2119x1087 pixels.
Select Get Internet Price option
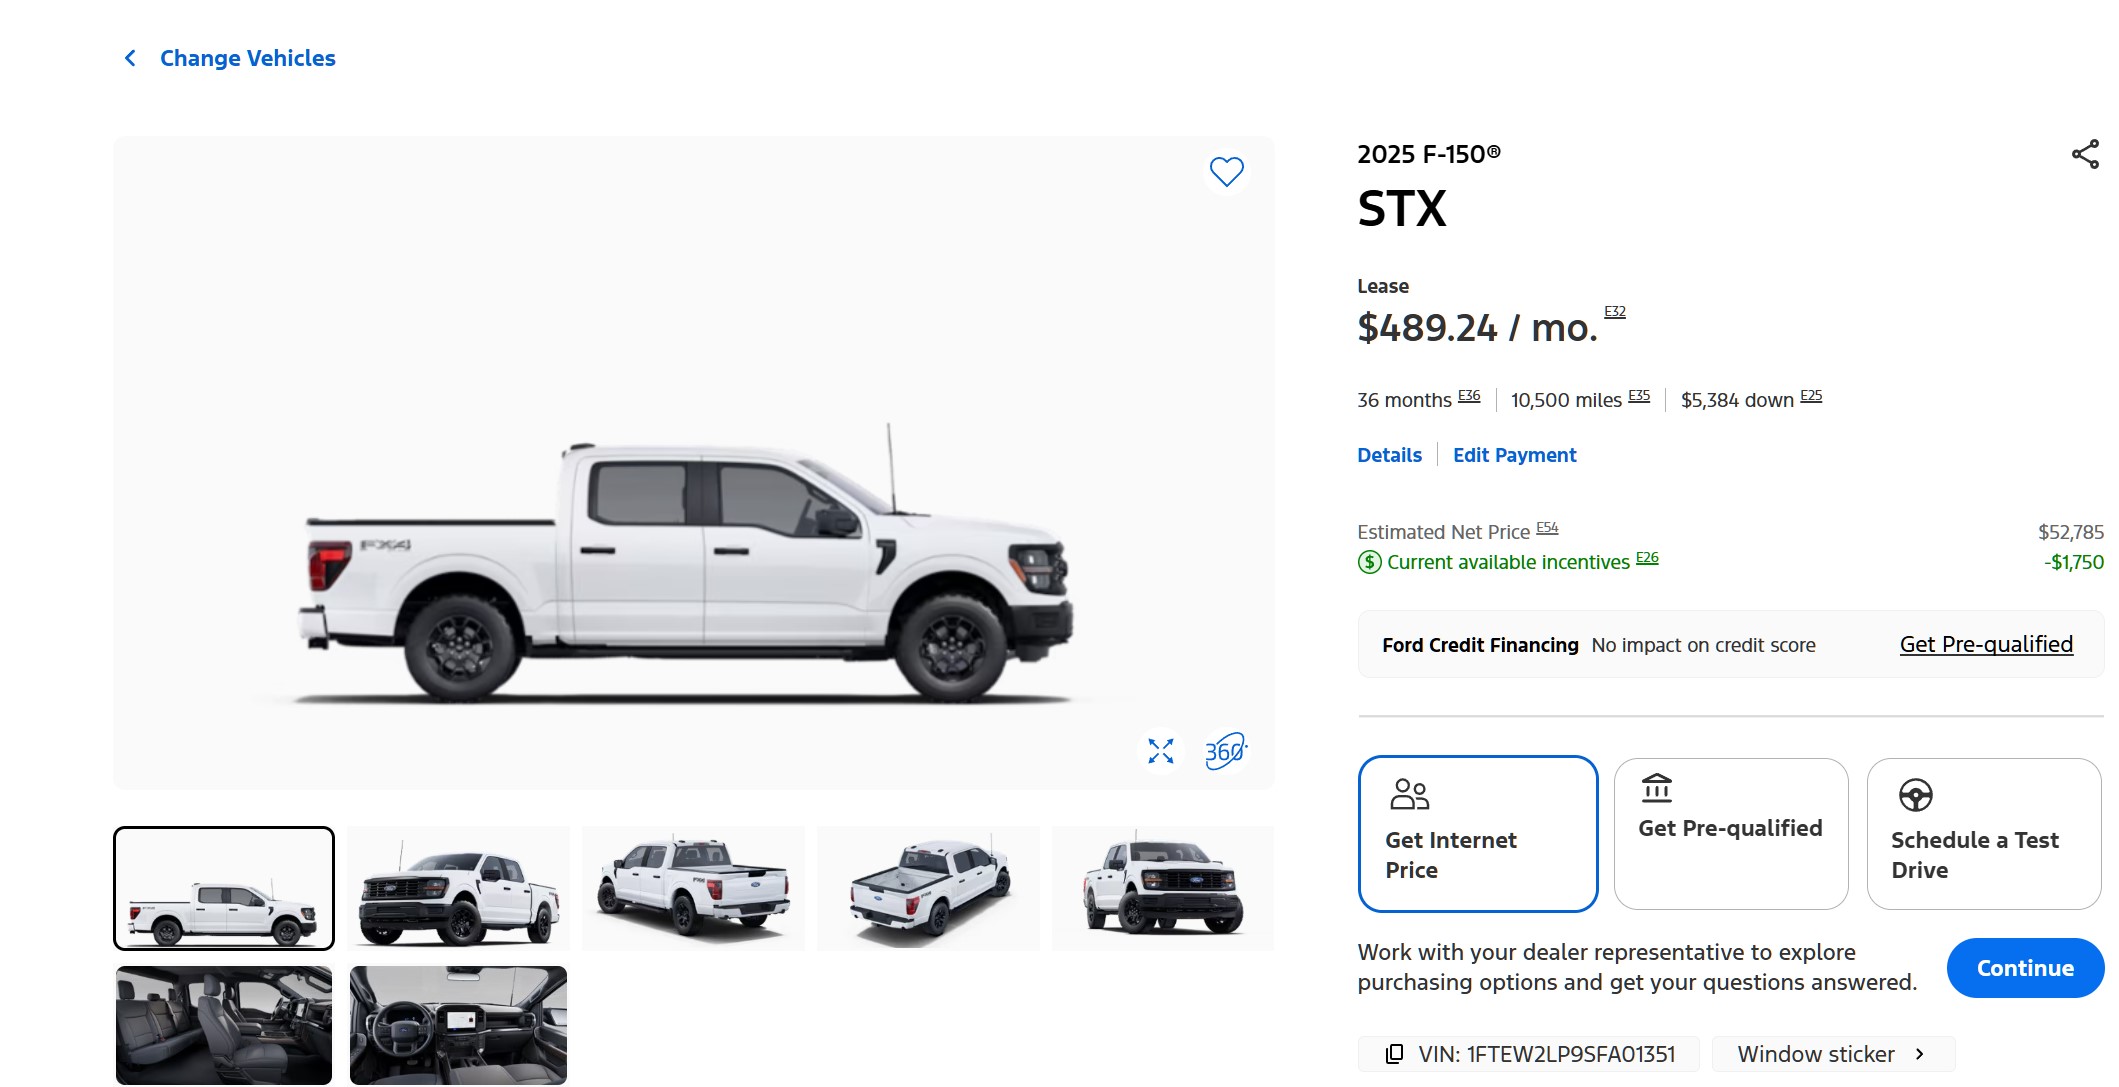[x=1477, y=833]
